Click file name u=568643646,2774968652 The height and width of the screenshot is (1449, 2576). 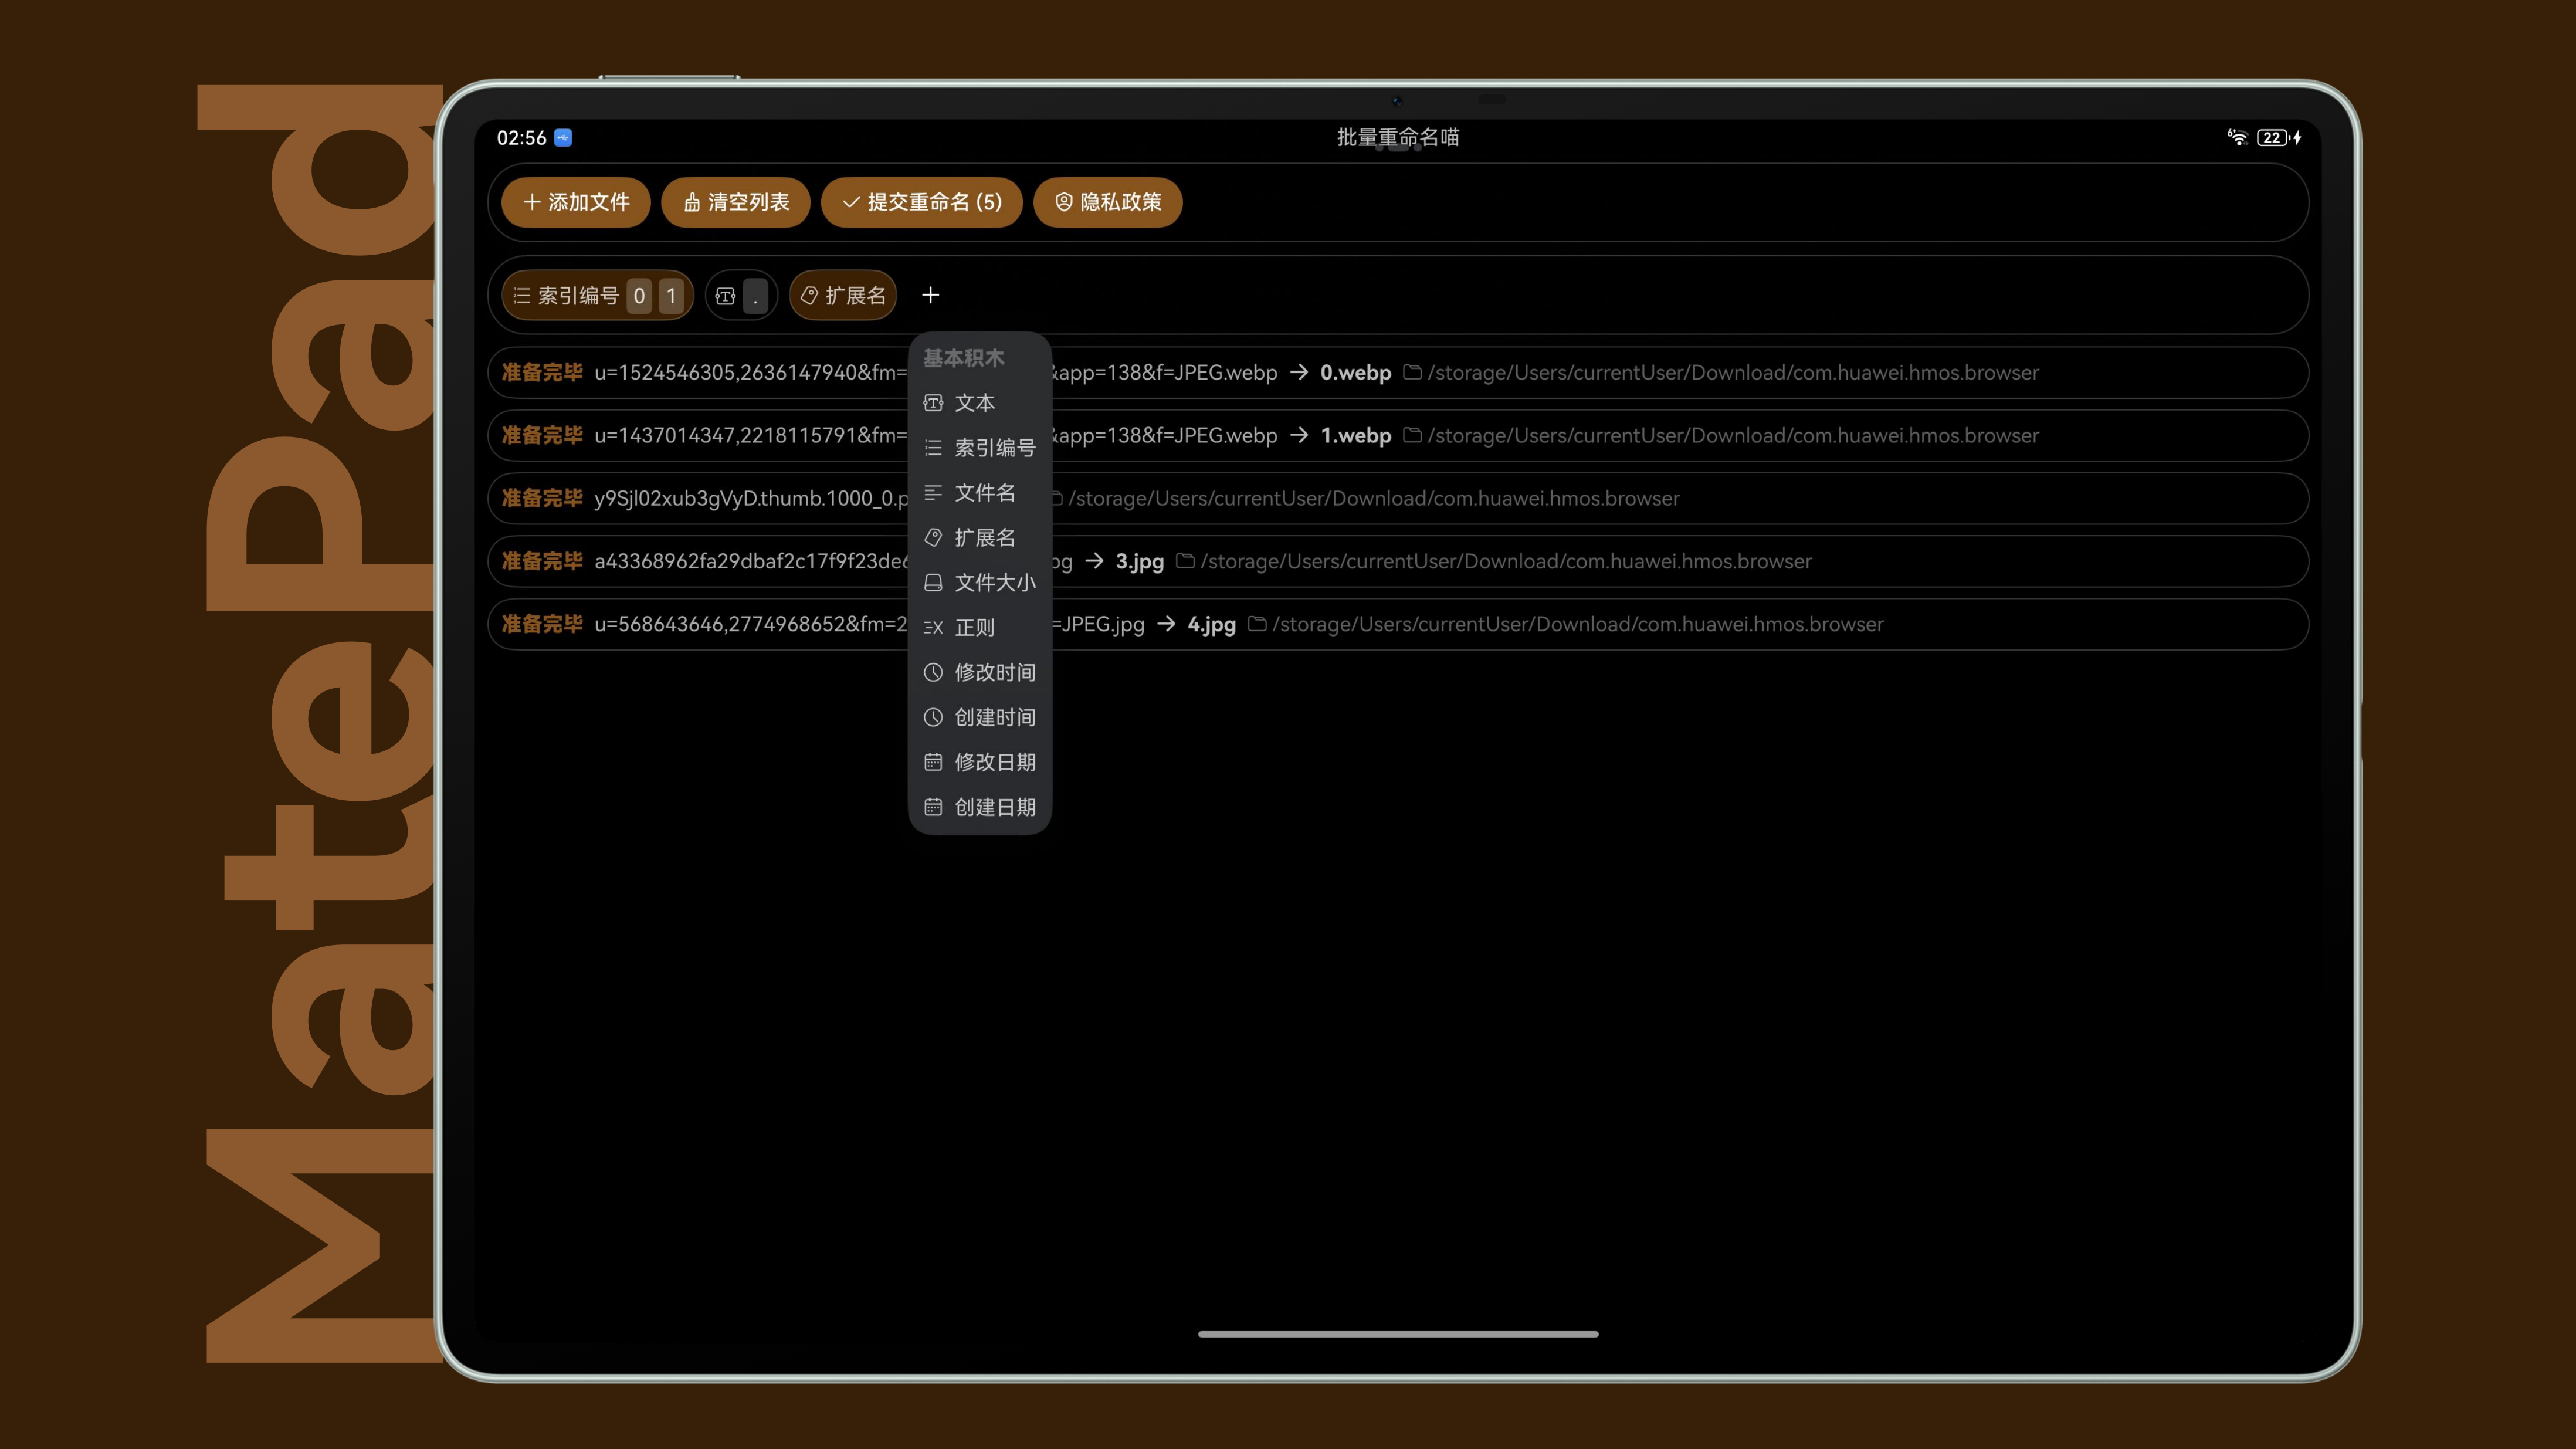(750, 625)
